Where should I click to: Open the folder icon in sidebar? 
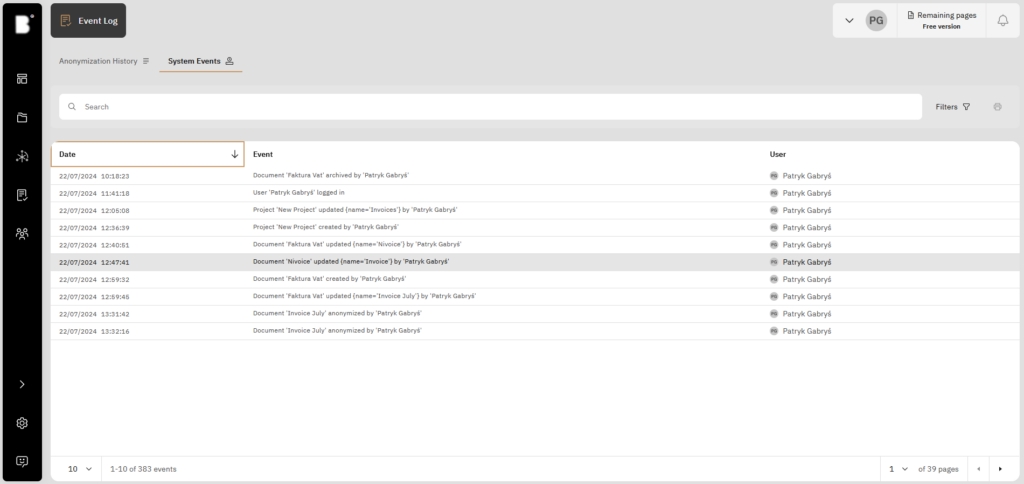click(22, 118)
